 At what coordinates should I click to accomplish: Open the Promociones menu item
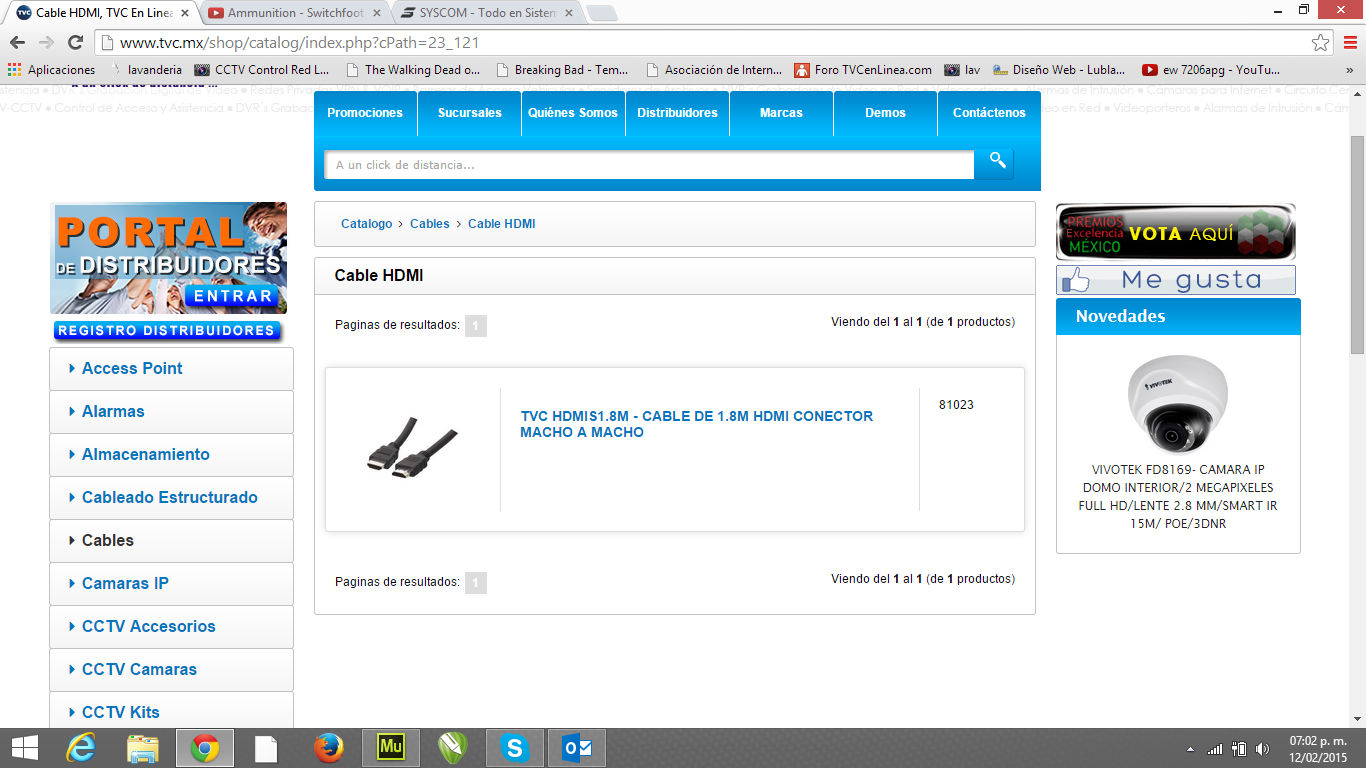pos(365,113)
